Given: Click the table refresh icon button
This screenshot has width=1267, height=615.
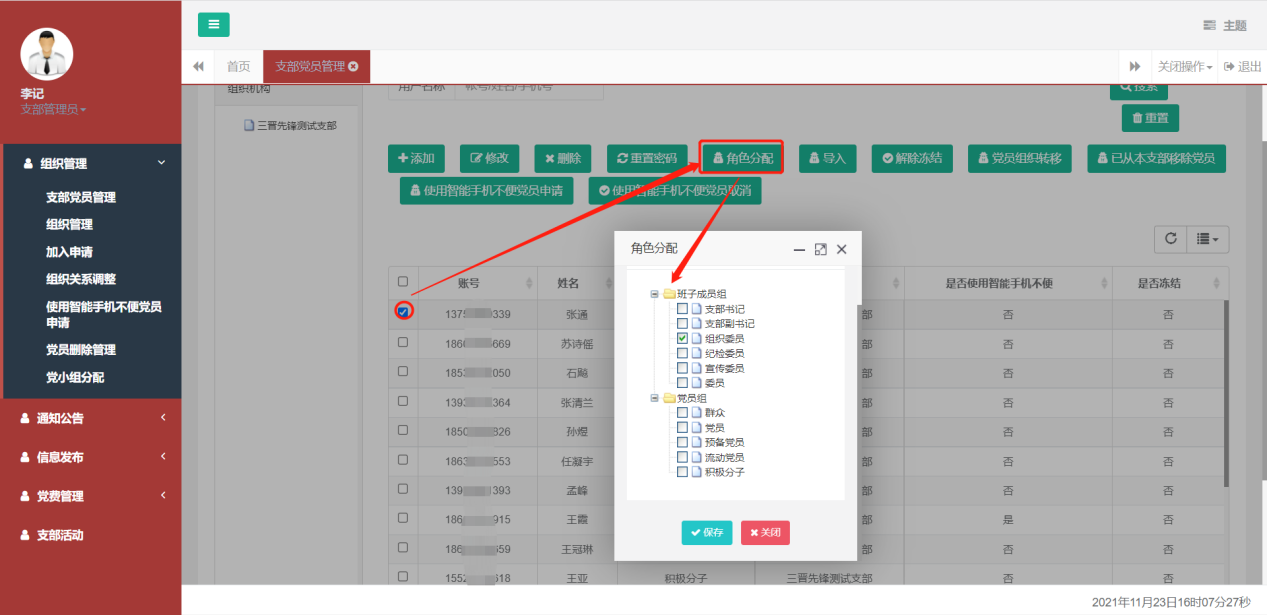Looking at the screenshot, I should point(1170,239).
